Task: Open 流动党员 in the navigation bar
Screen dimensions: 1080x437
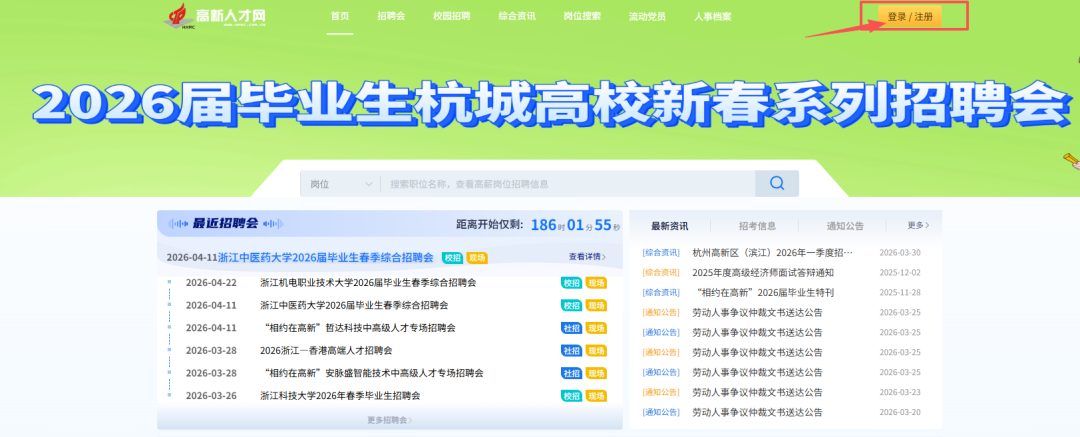Action: coord(647,17)
